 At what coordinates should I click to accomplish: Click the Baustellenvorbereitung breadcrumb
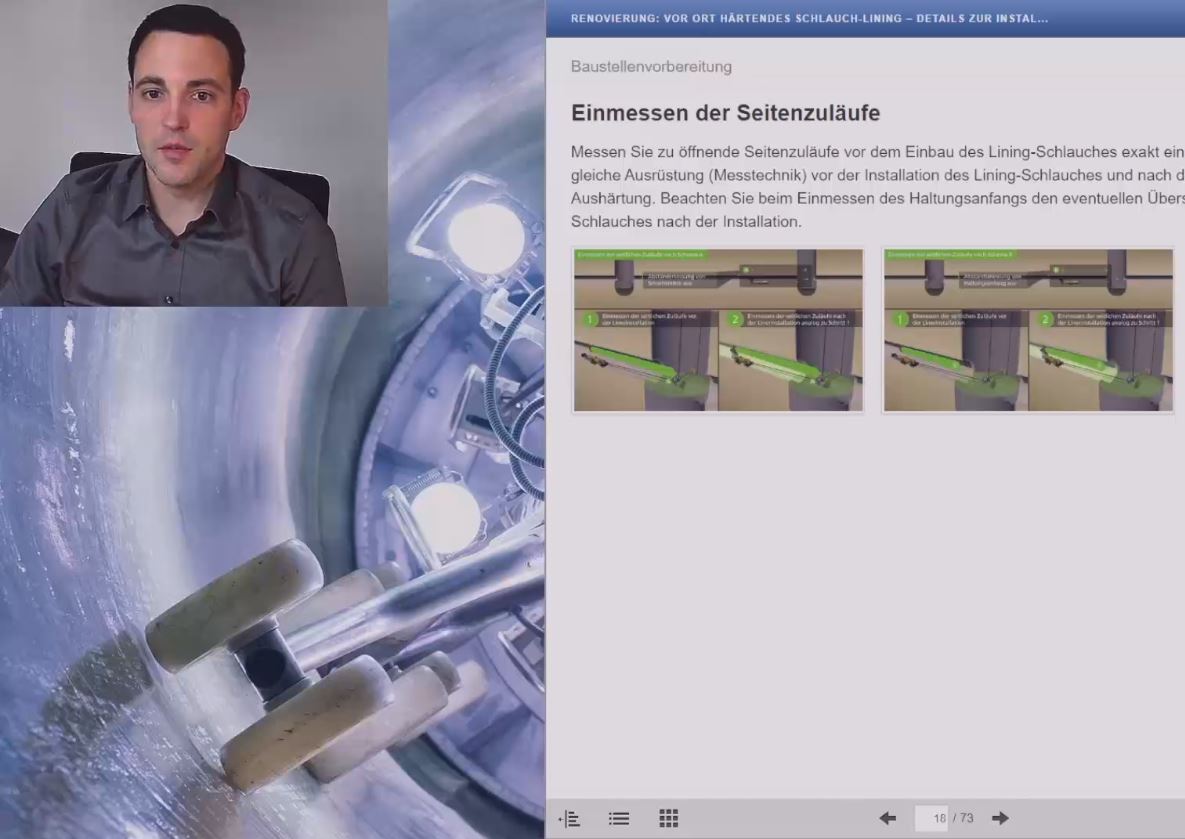[651, 67]
